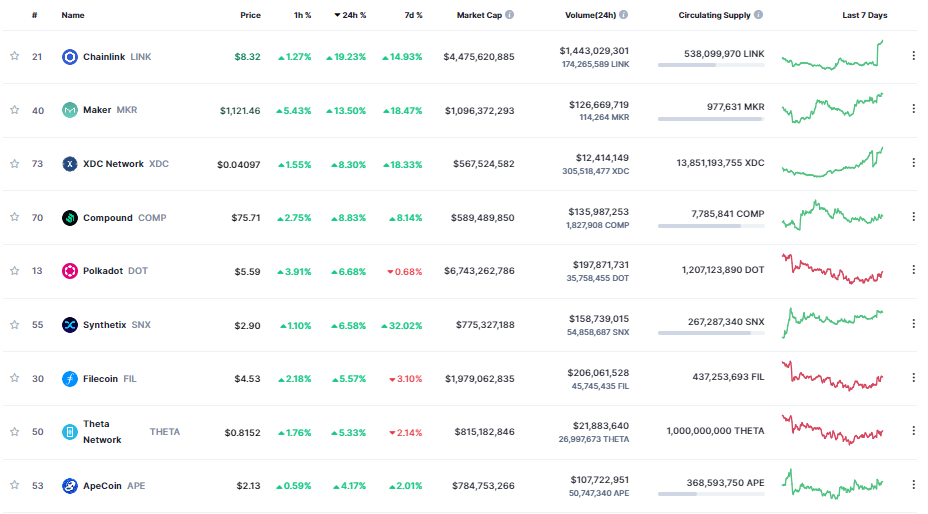Open more options menu for XDC Network row
Screen dimensions: 928x514
click(913, 163)
